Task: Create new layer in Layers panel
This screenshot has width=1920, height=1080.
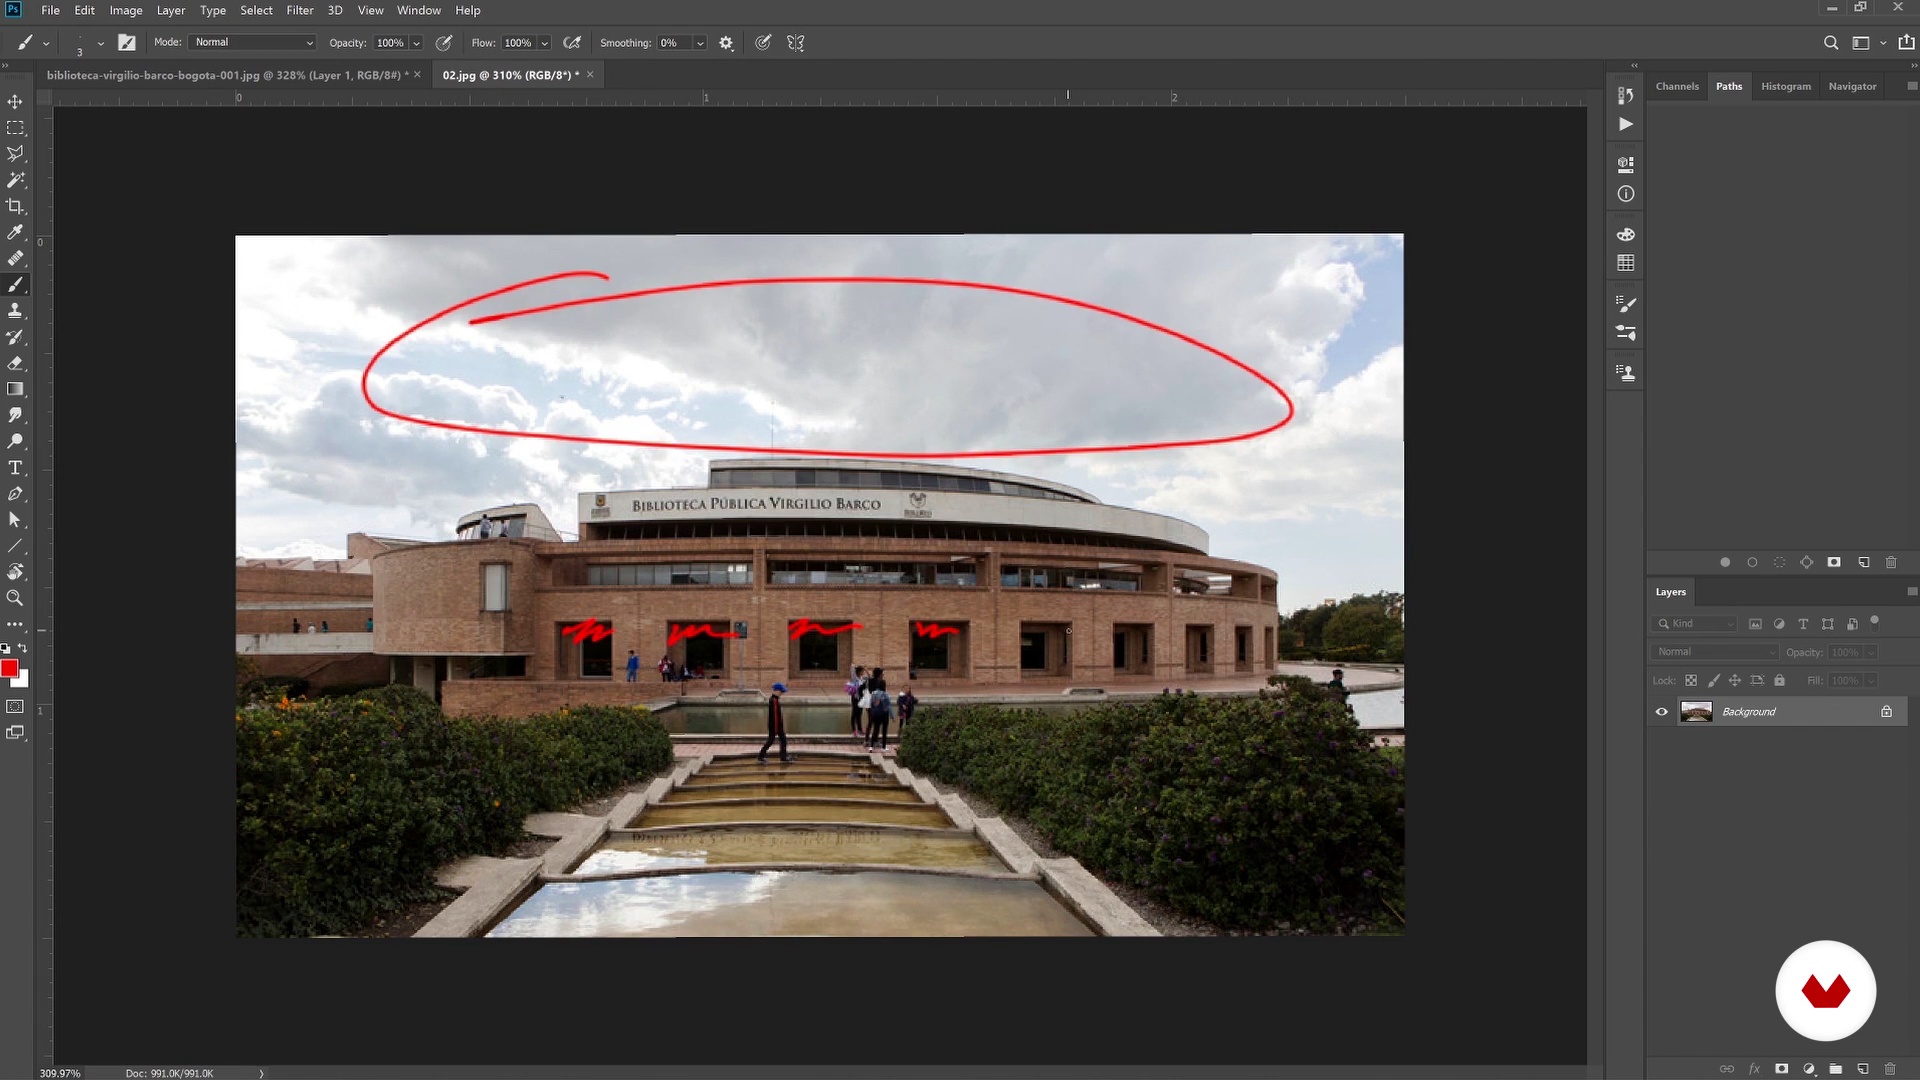Action: click(x=1863, y=1069)
